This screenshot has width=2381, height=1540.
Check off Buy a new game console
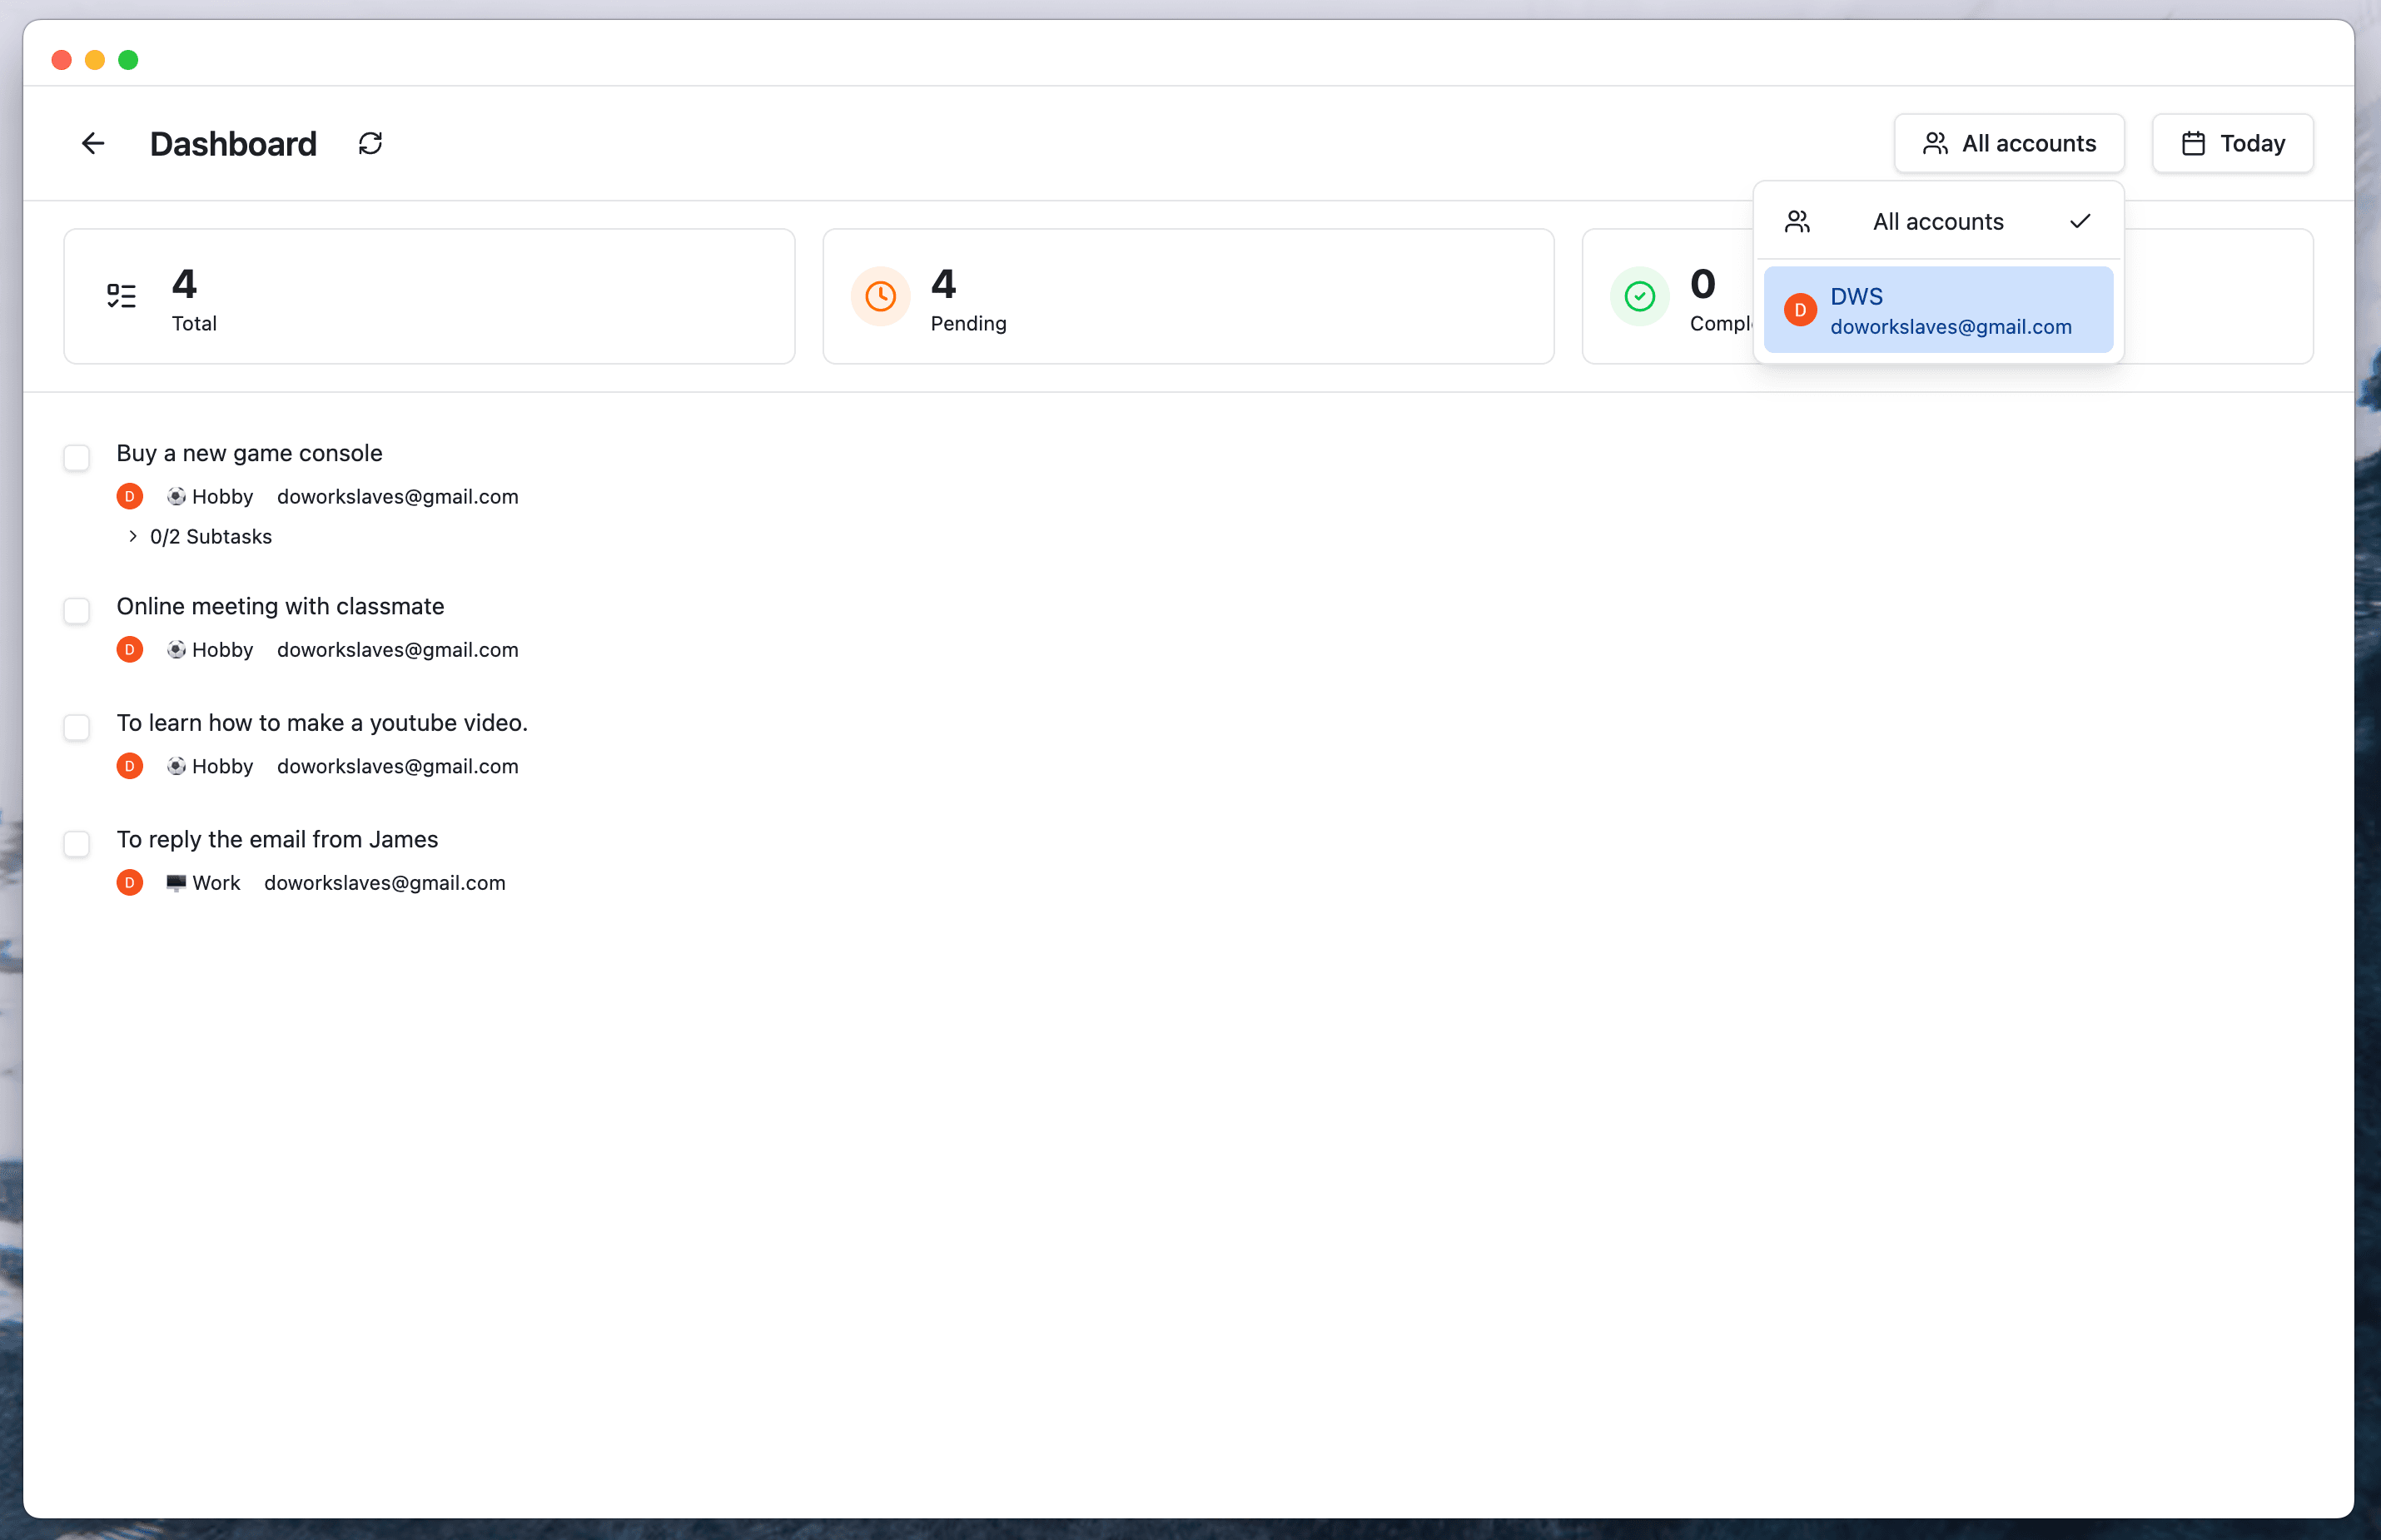tap(77, 458)
